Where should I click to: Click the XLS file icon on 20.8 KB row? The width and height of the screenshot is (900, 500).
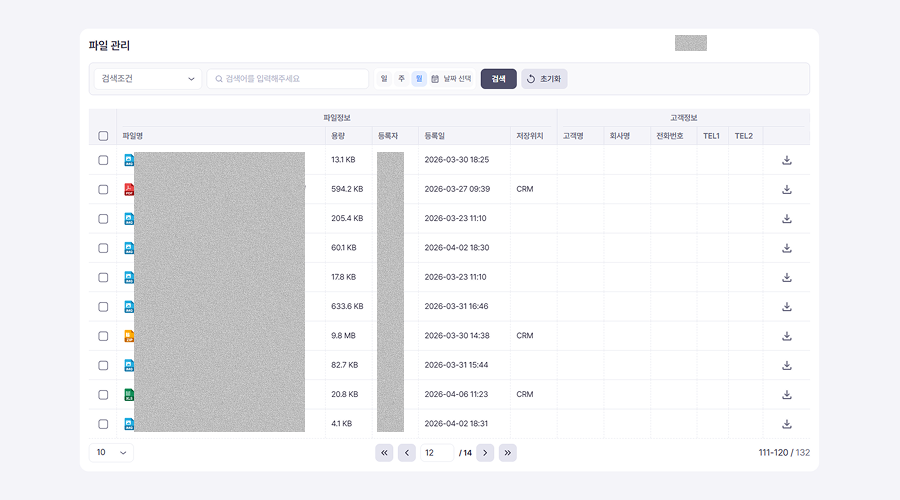coord(129,394)
